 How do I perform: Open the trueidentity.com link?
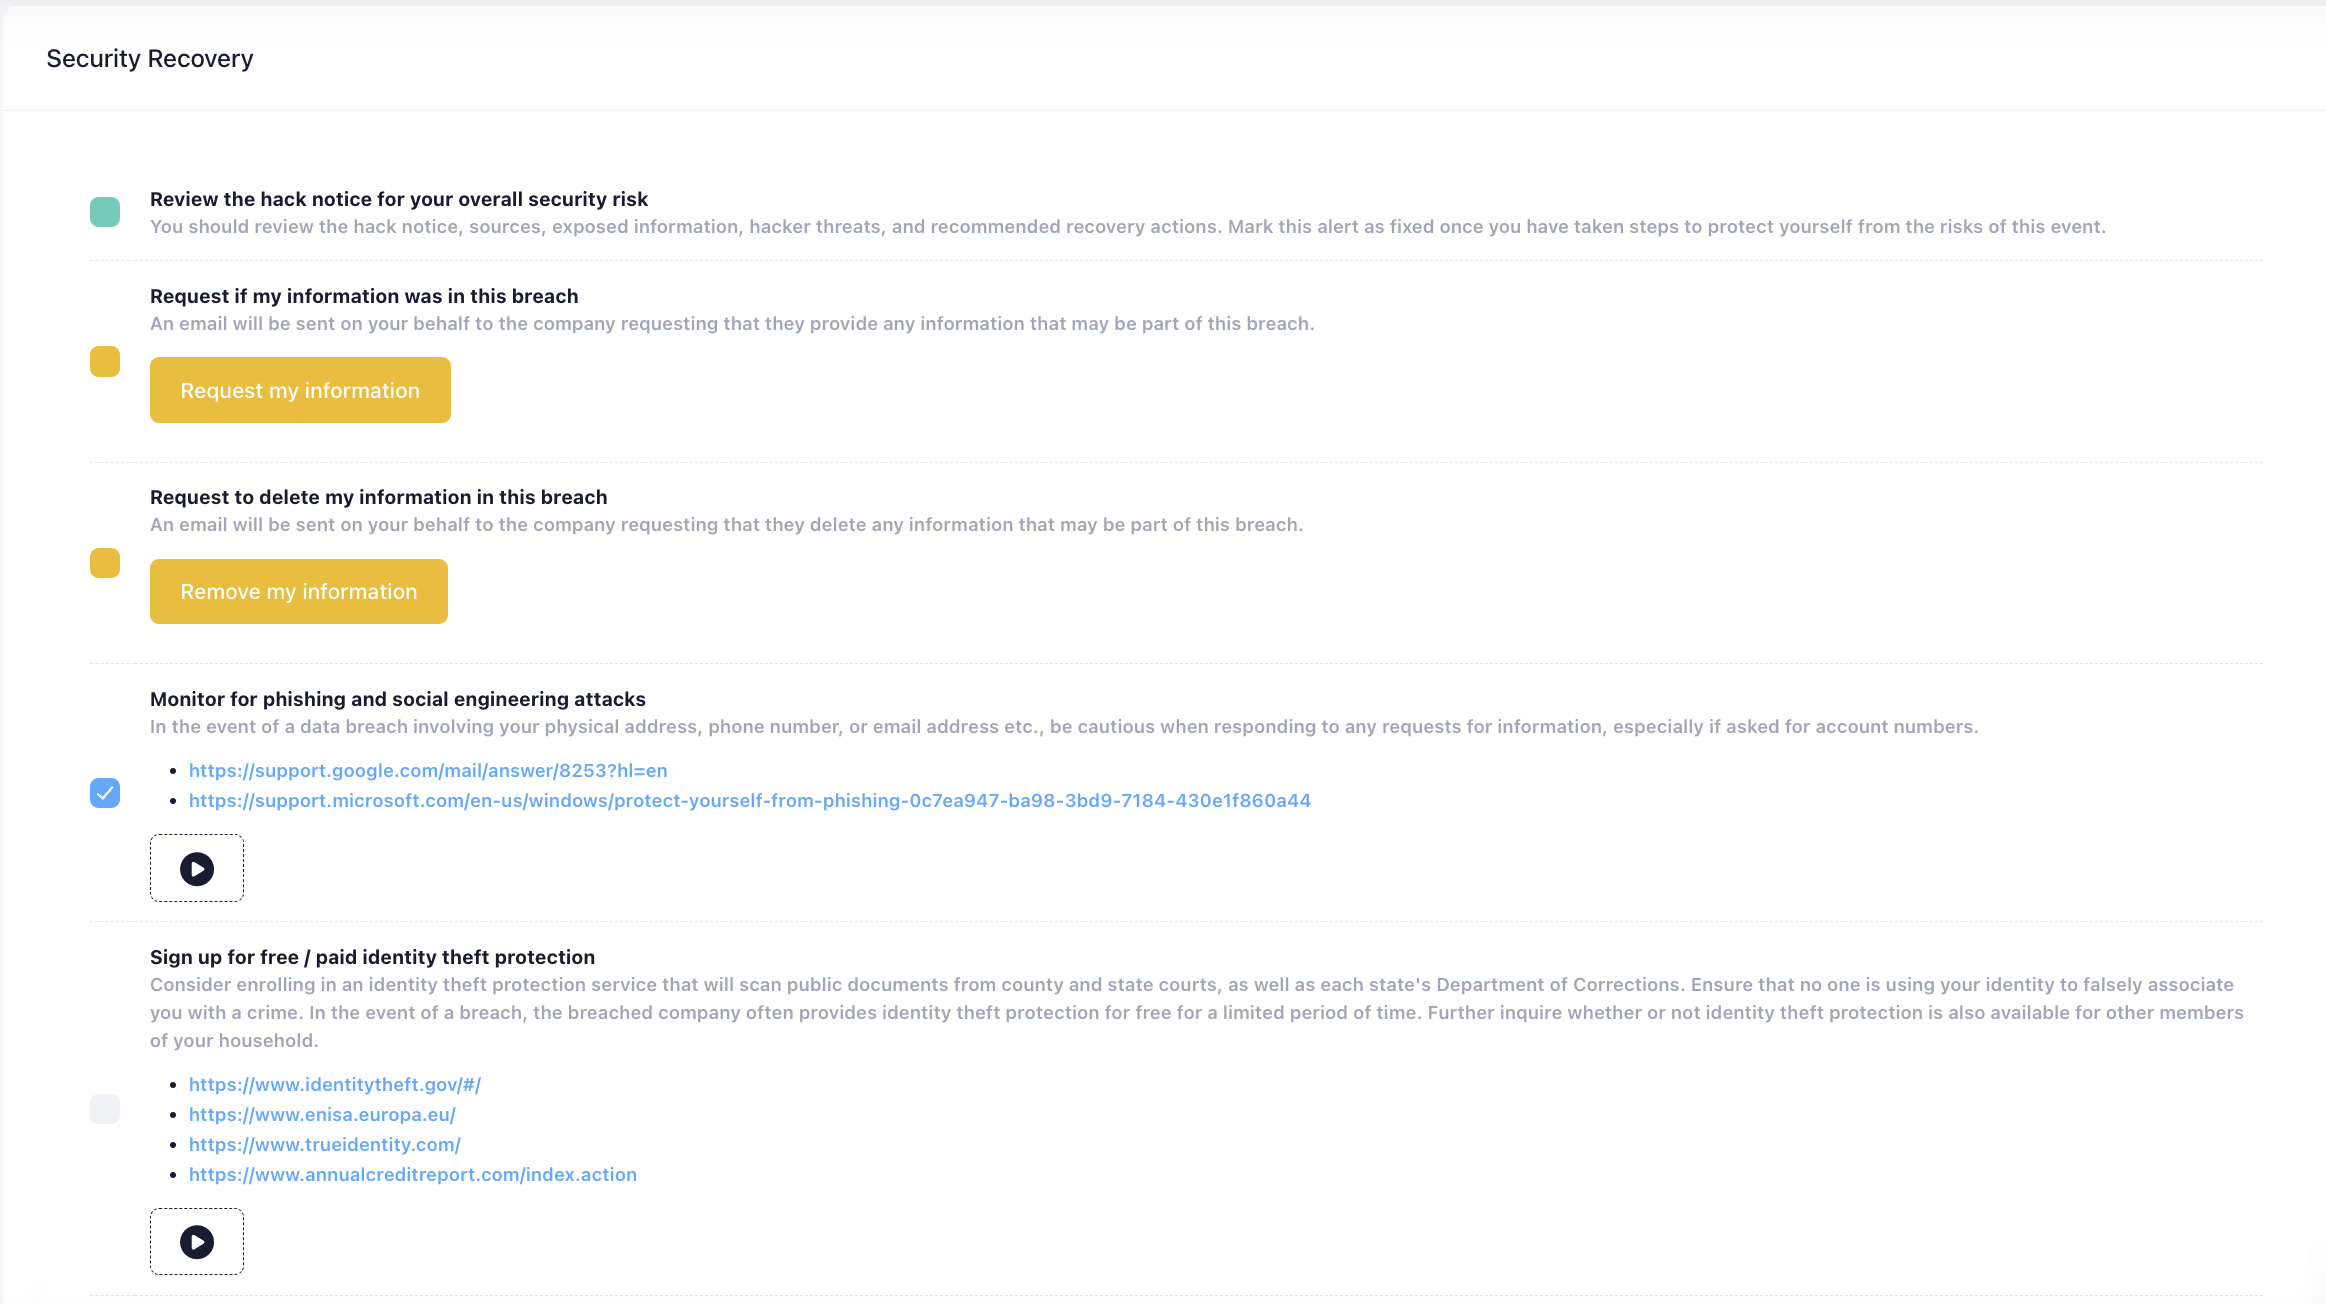click(x=324, y=1144)
